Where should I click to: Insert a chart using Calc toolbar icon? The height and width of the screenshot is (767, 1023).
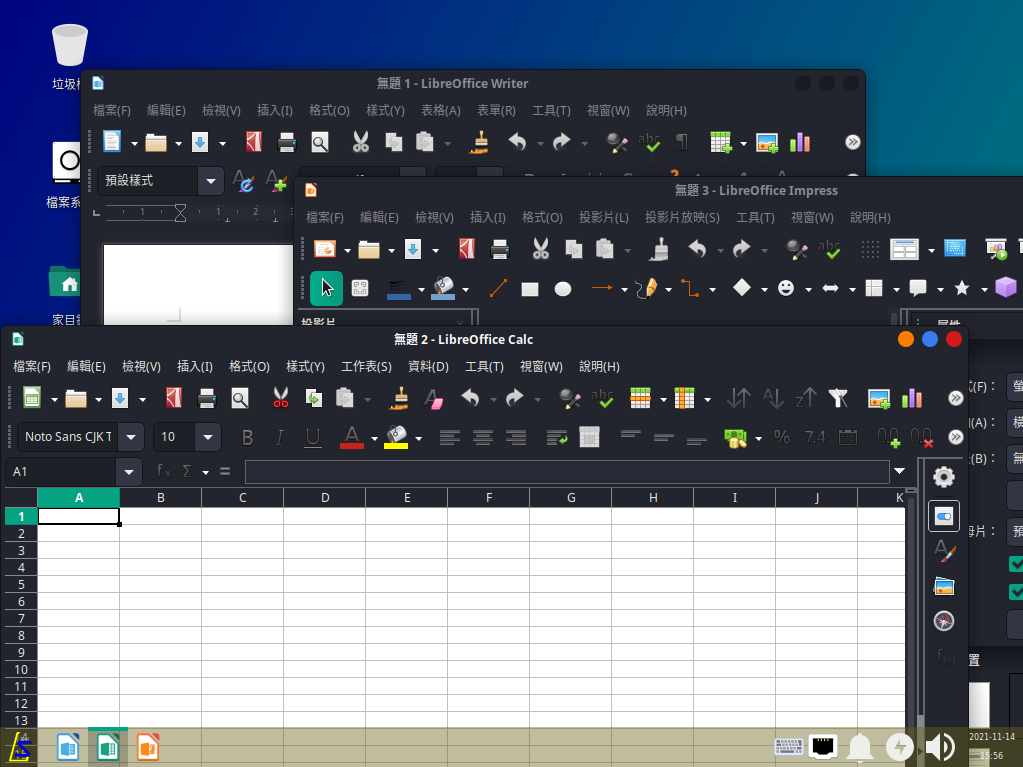[x=911, y=398]
